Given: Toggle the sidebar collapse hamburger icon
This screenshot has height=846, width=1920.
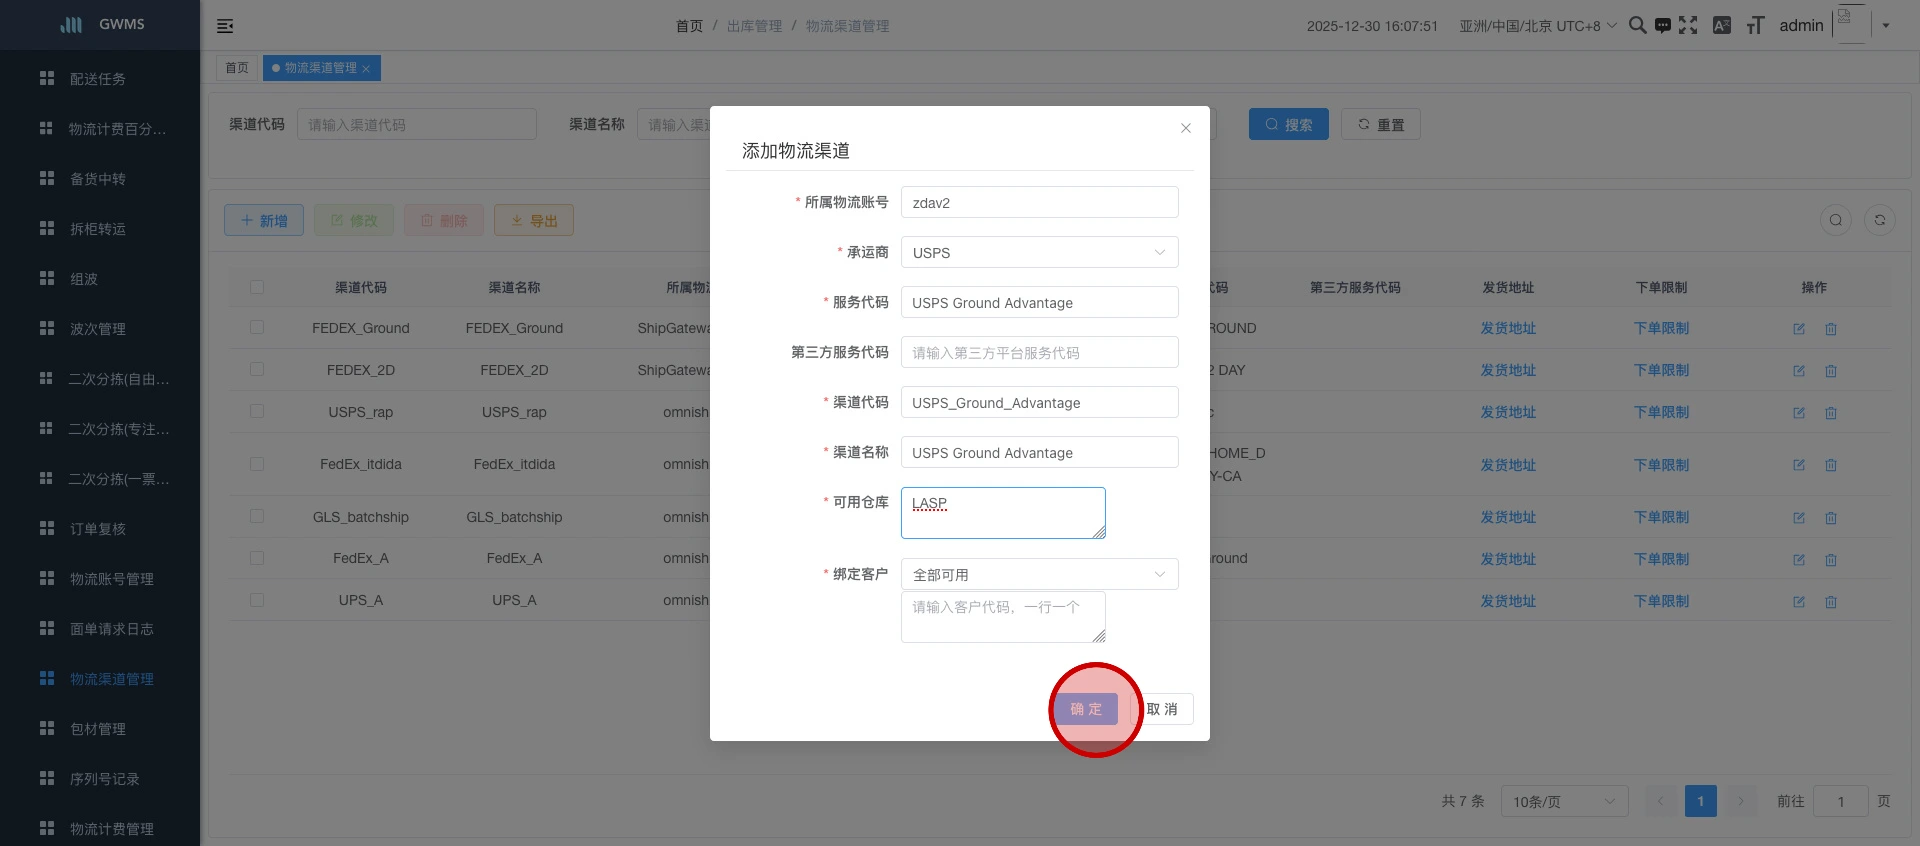Looking at the screenshot, I should tap(225, 26).
